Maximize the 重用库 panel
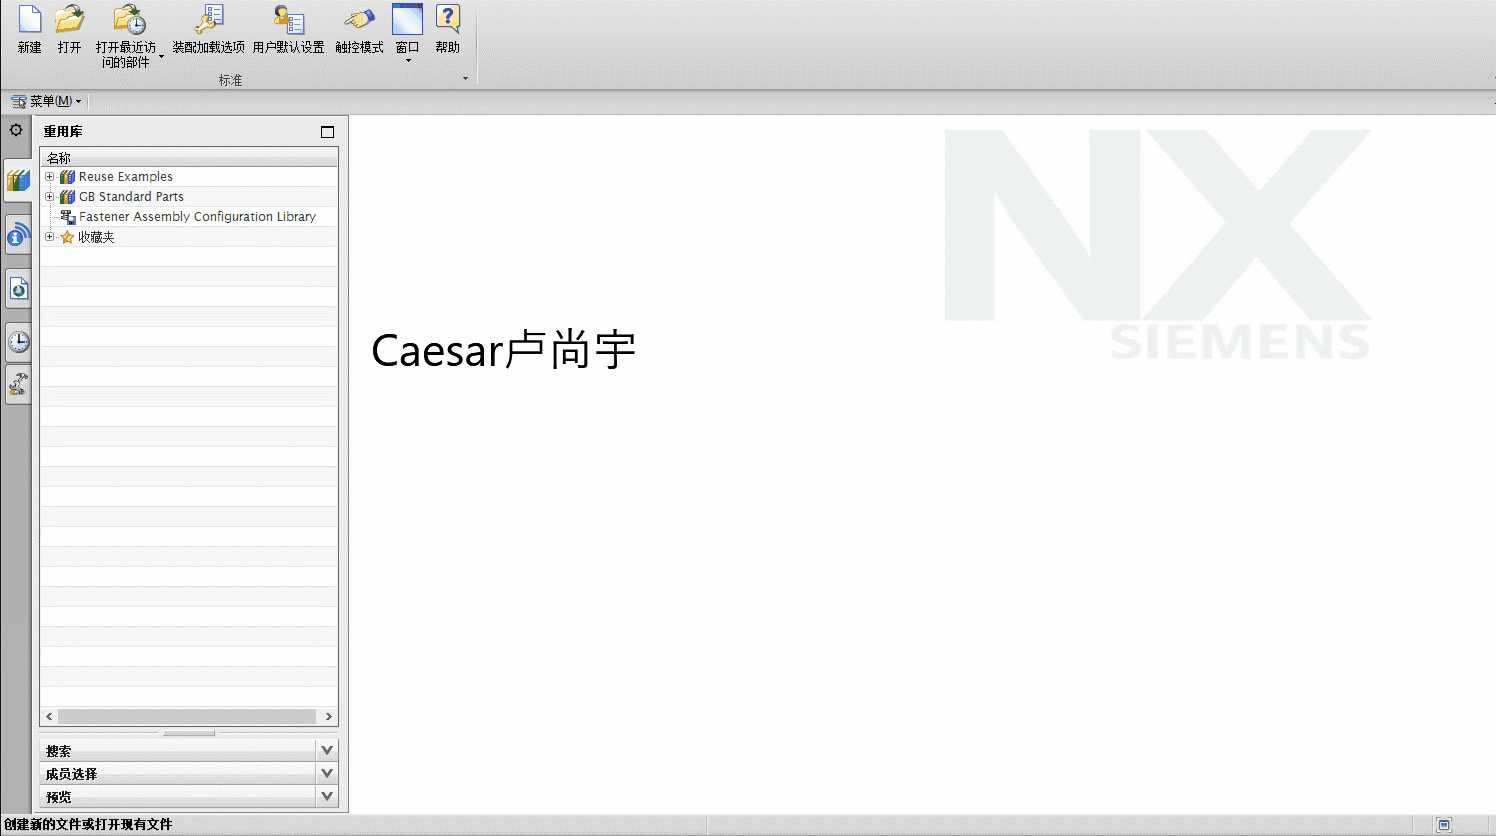The image size is (1496, 836). (x=327, y=132)
